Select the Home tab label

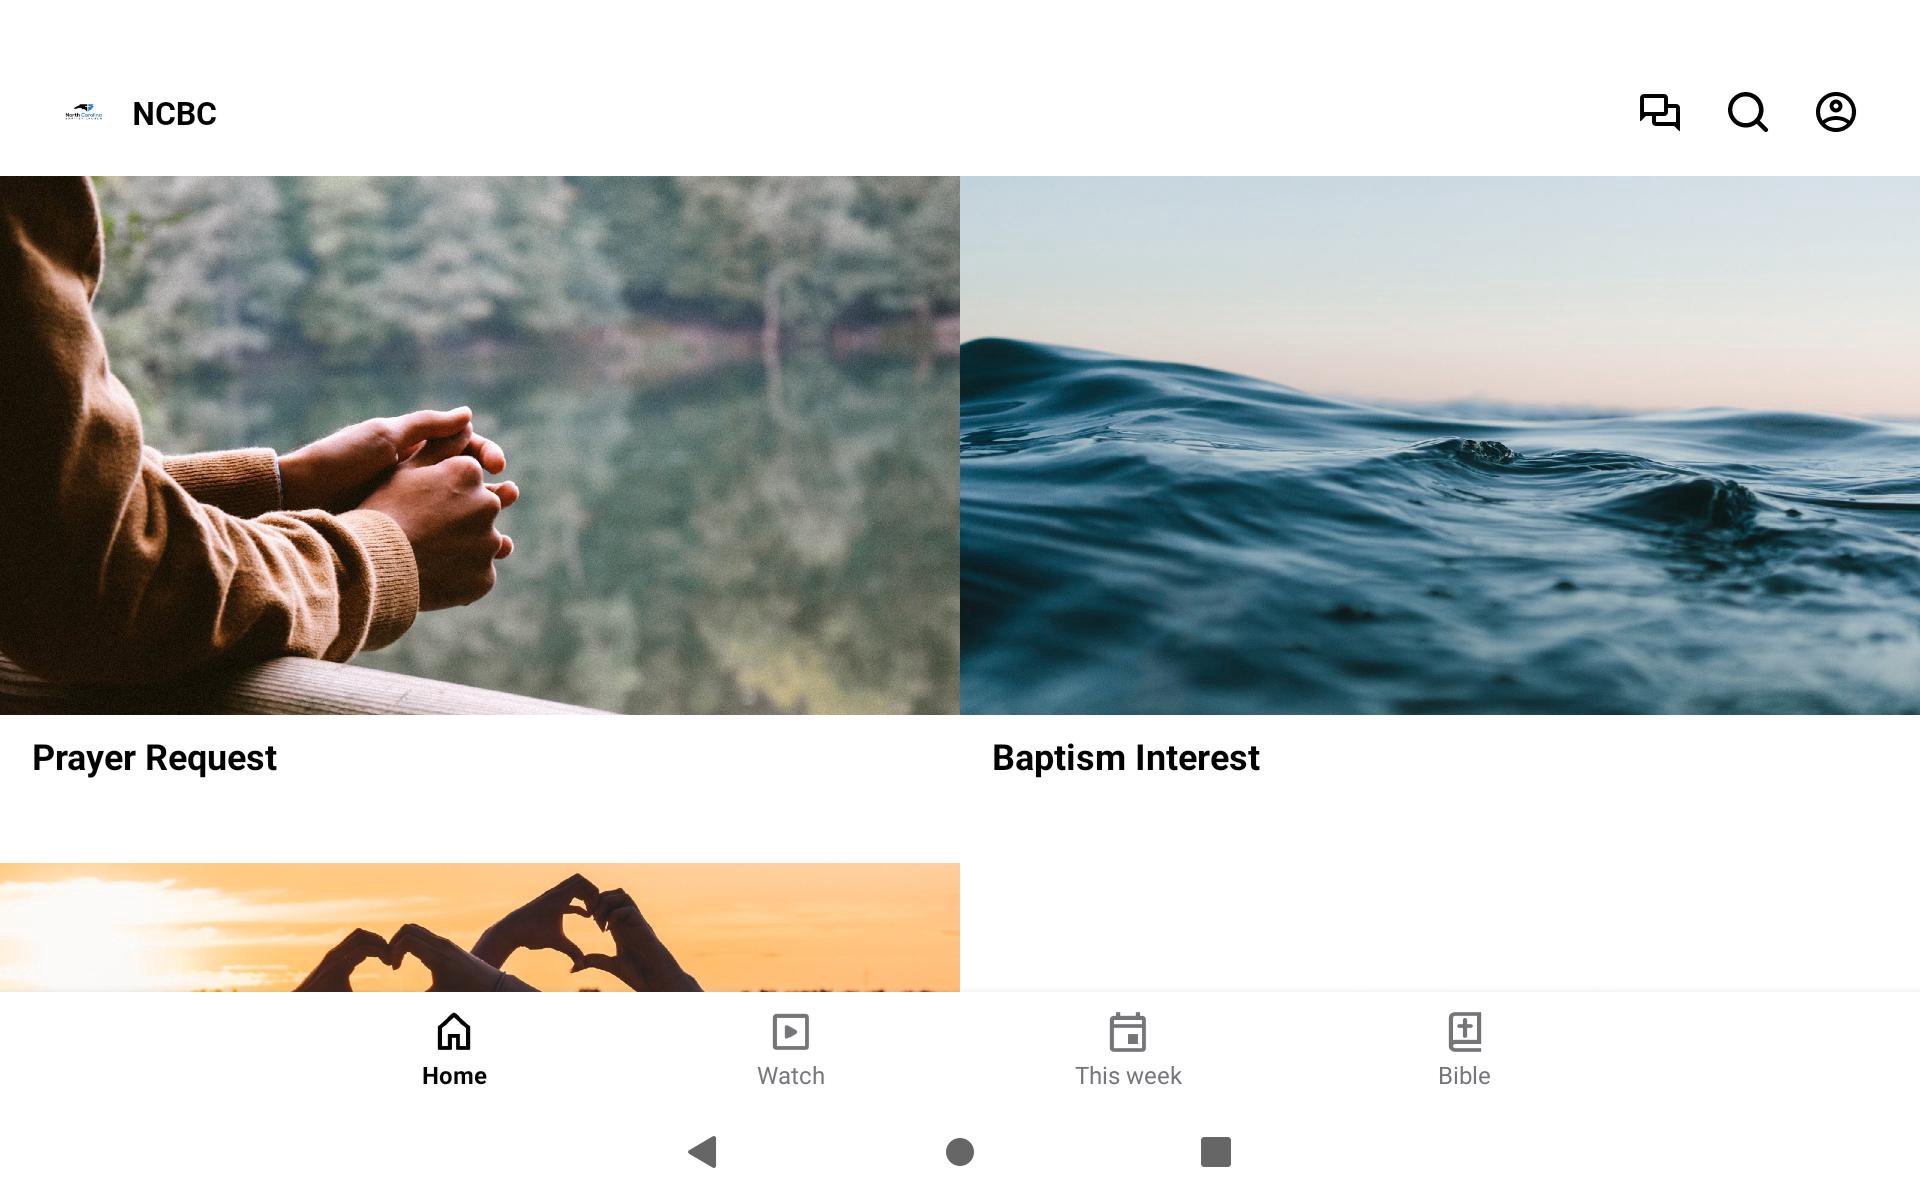(x=454, y=1076)
